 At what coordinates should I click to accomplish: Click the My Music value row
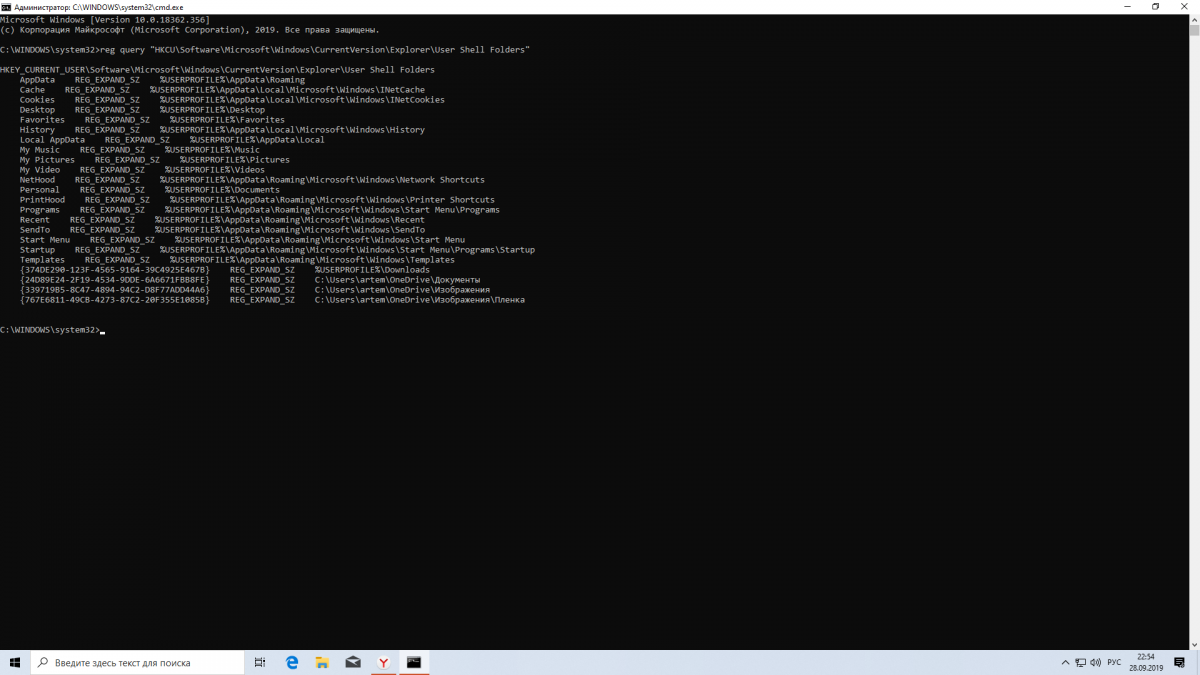click(x=139, y=149)
